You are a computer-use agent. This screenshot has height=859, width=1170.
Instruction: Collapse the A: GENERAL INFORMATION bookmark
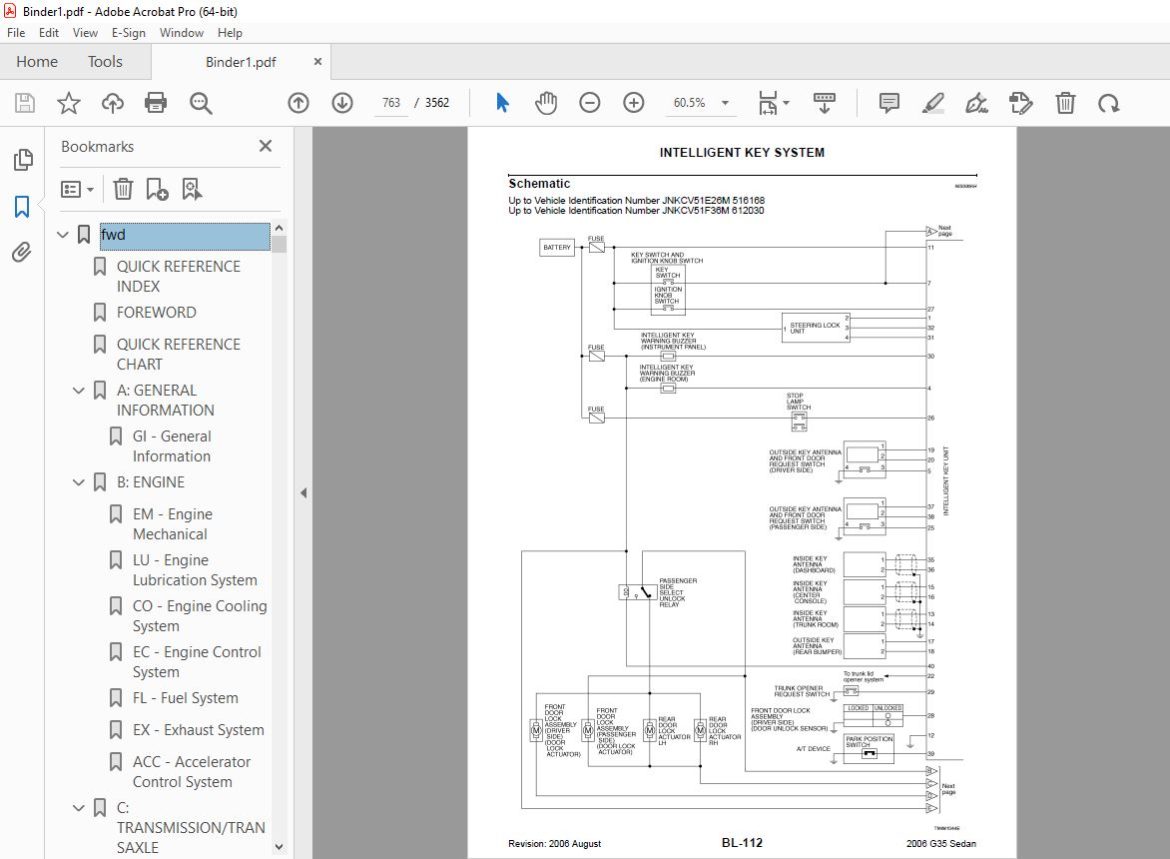coord(78,390)
